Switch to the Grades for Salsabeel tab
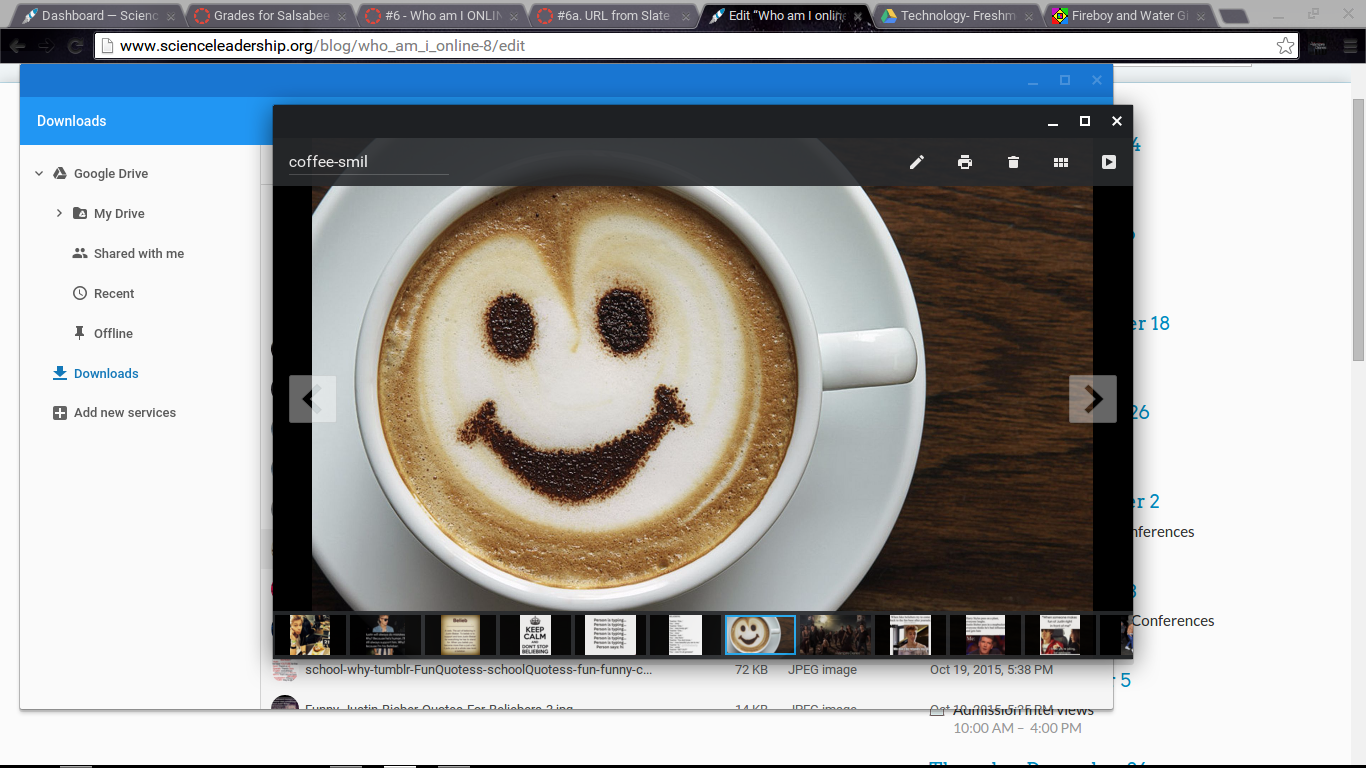This screenshot has width=1366, height=768. click(x=270, y=16)
